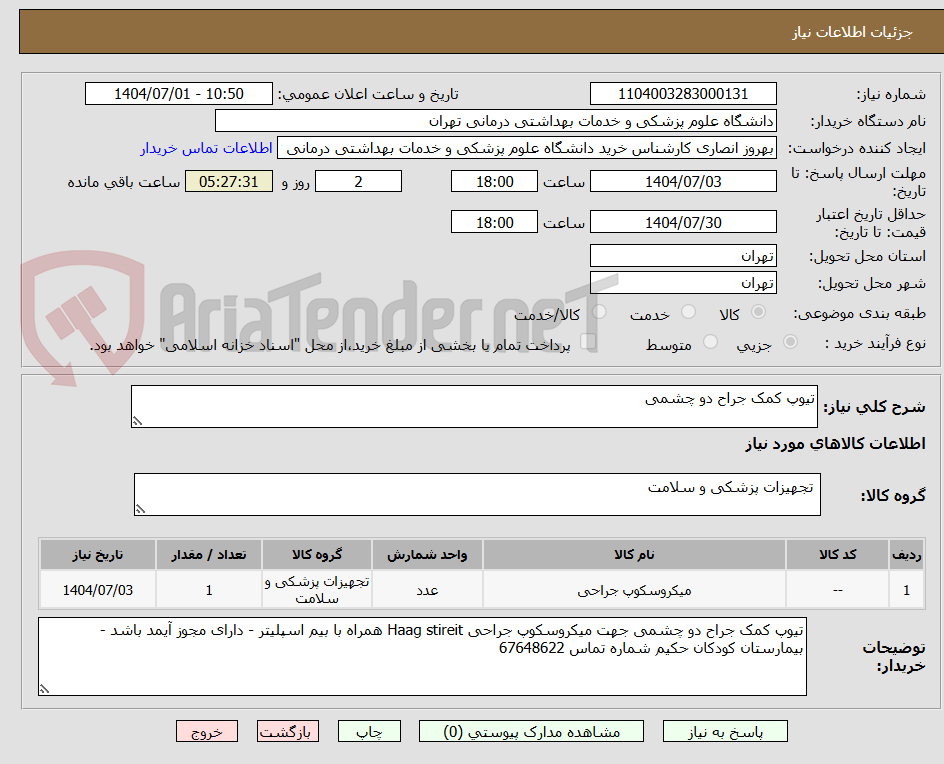Select the کالا/خدمت radio option
The image size is (944, 764).
coord(598,311)
